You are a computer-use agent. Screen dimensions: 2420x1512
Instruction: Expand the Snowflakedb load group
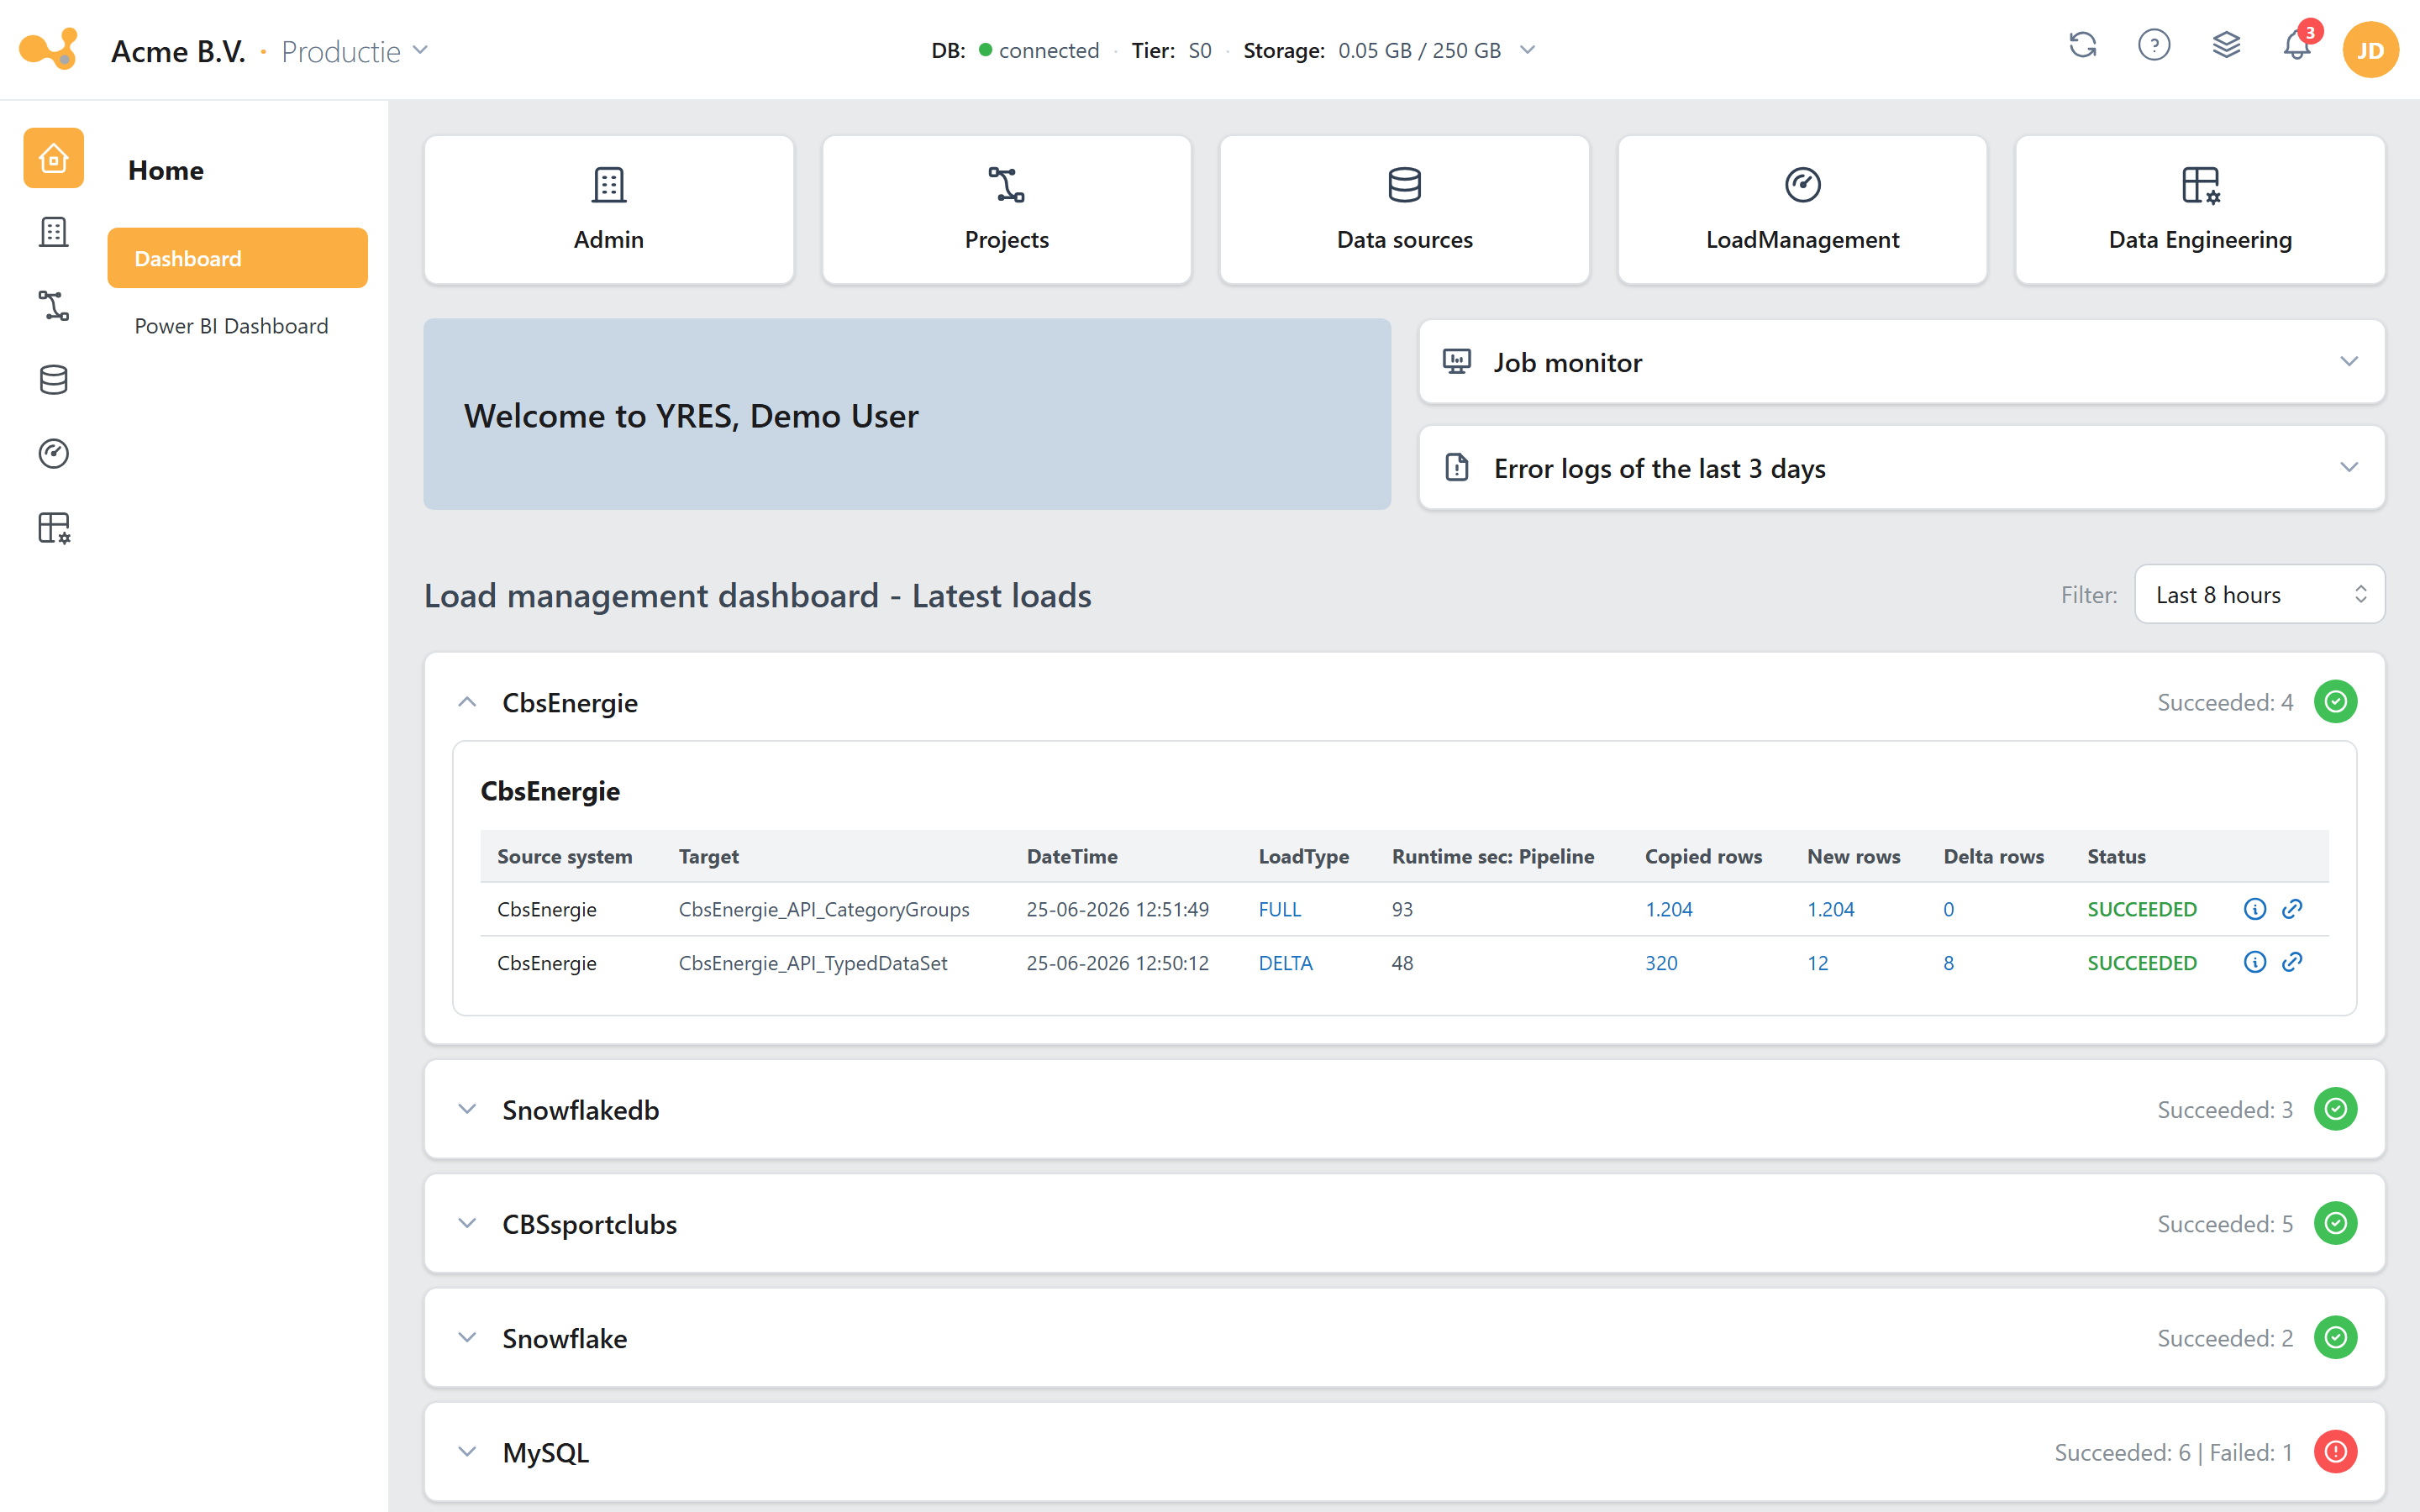click(467, 1109)
